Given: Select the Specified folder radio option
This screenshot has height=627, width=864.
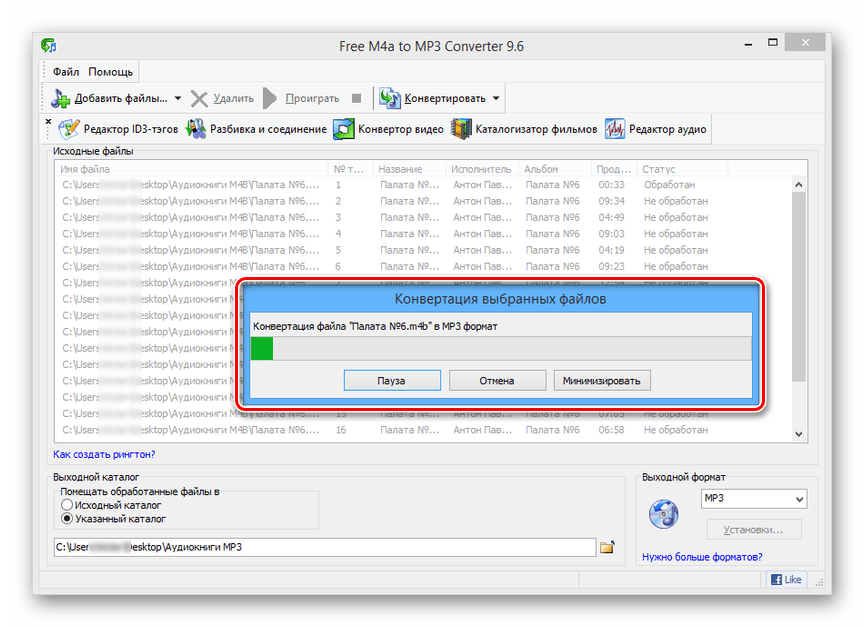Looking at the screenshot, I should 68,519.
